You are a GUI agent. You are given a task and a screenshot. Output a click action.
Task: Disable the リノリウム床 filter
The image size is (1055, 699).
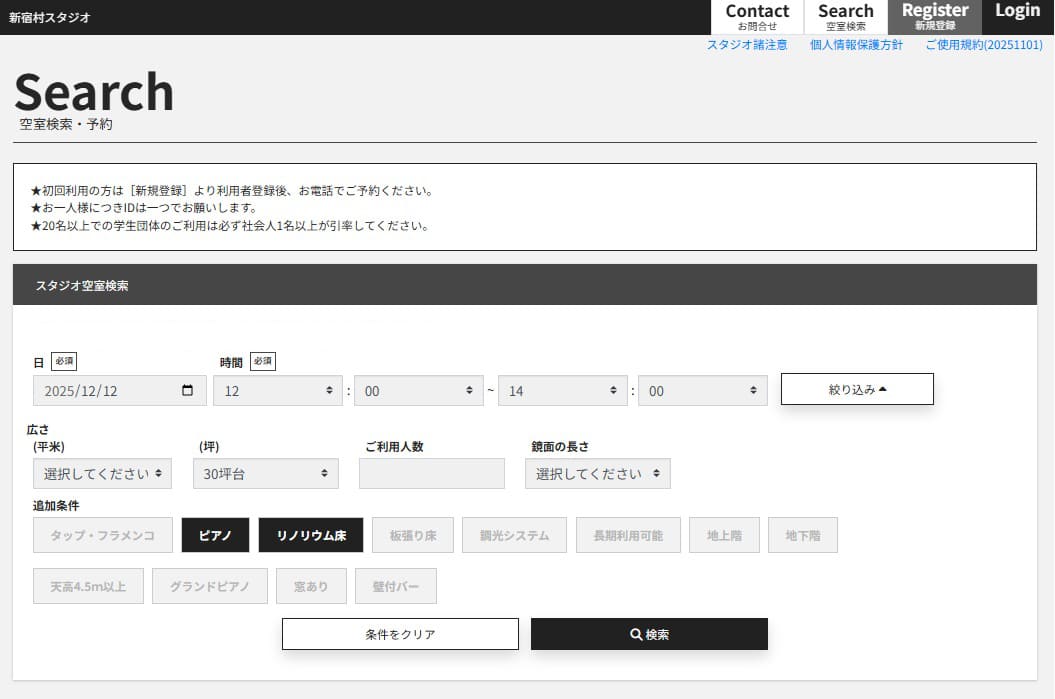(x=311, y=535)
